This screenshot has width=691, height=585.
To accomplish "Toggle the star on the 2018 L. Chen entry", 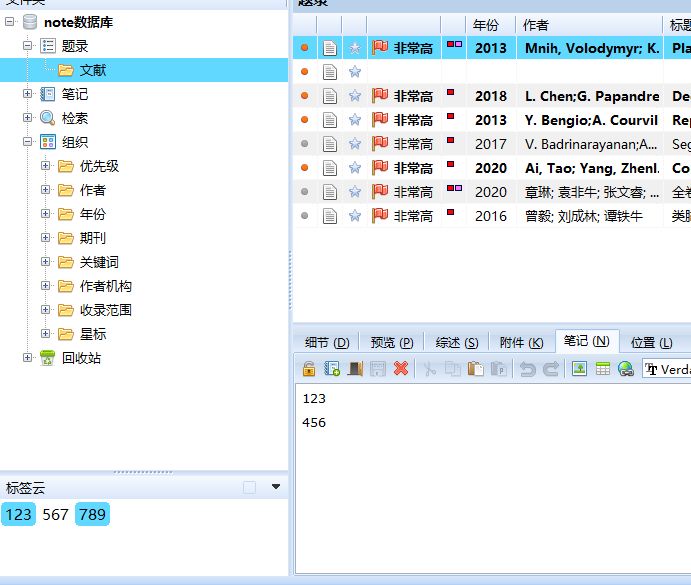I will [355, 96].
